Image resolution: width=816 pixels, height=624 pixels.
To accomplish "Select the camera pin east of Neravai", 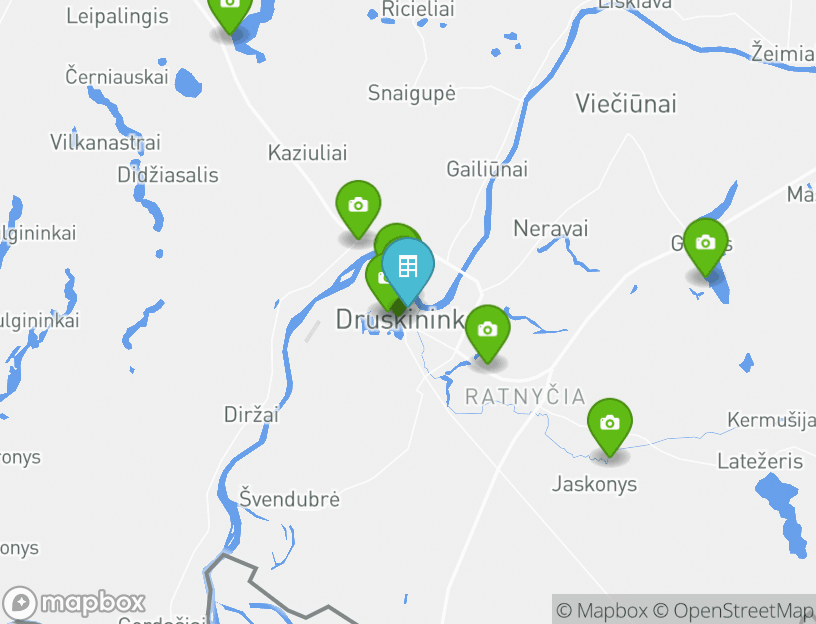I will click(706, 246).
